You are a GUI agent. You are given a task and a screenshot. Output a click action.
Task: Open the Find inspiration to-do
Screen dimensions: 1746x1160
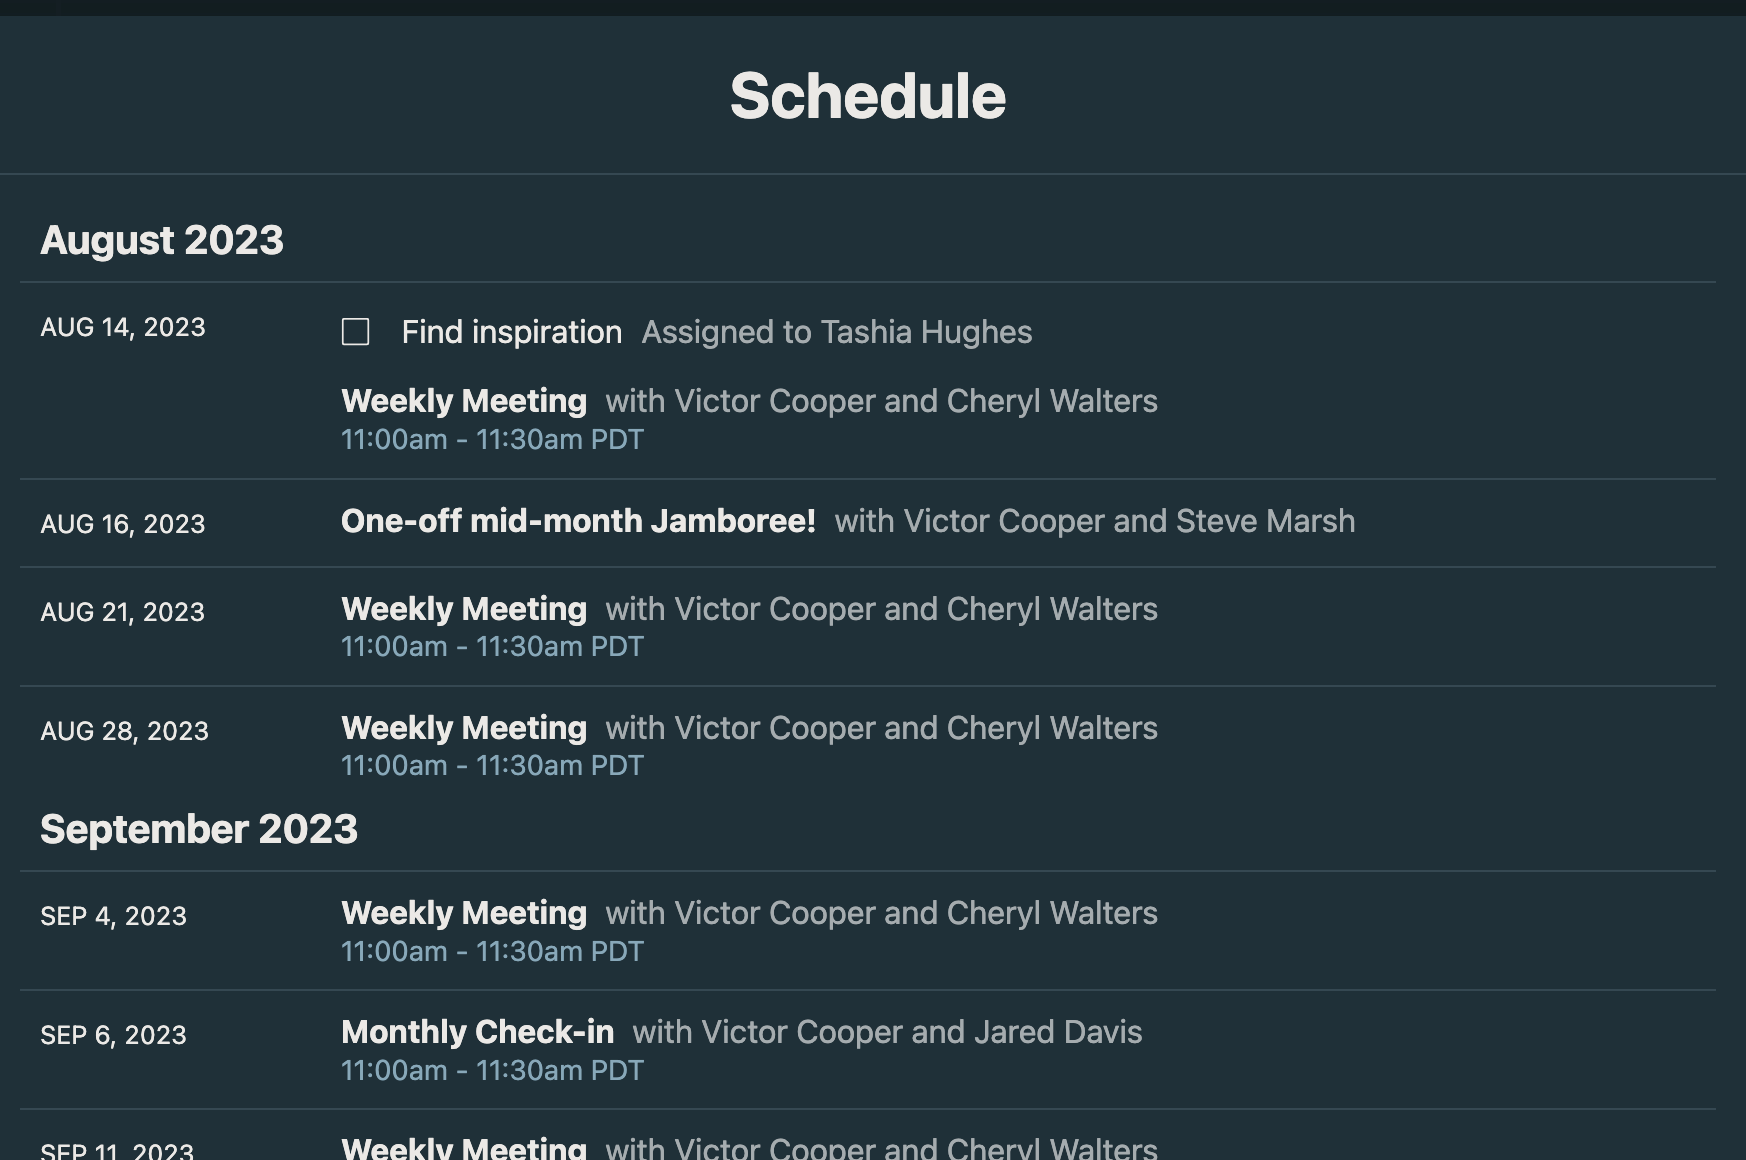(511, 332)
